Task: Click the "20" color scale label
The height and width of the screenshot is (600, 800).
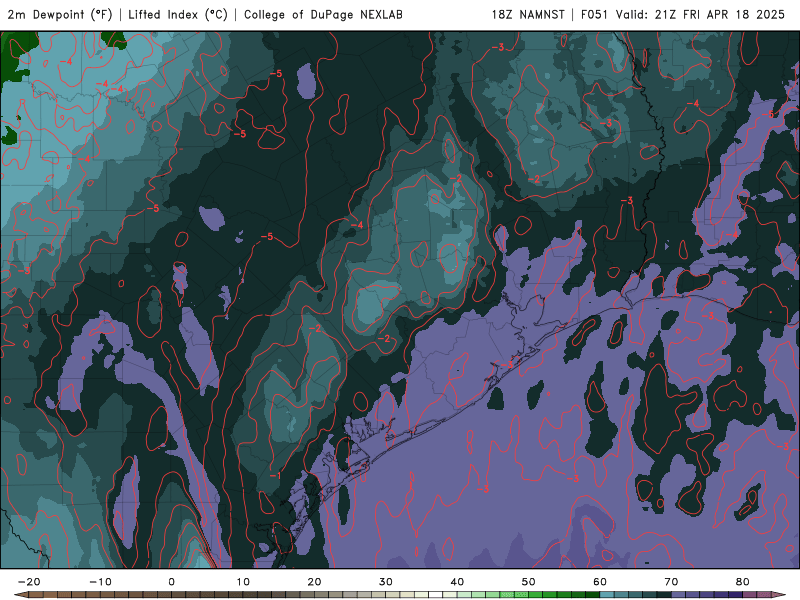Action: click(314, 582)
